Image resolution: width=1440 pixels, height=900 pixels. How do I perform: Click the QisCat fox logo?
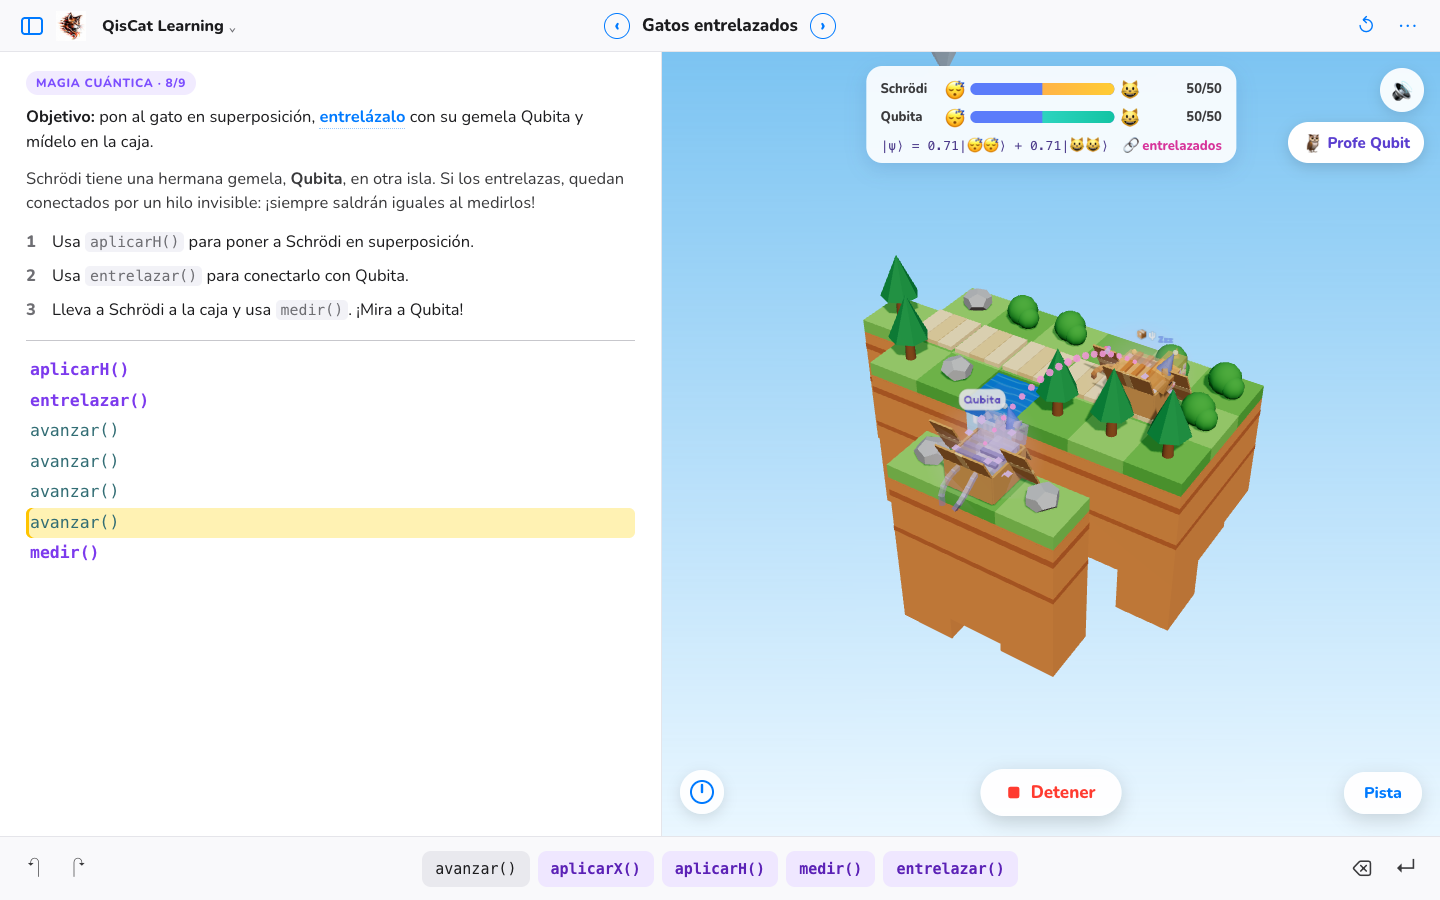71,26
